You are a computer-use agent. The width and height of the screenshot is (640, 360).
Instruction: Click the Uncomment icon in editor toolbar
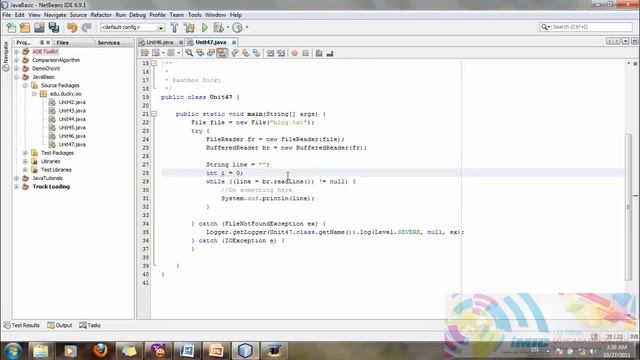329,53
